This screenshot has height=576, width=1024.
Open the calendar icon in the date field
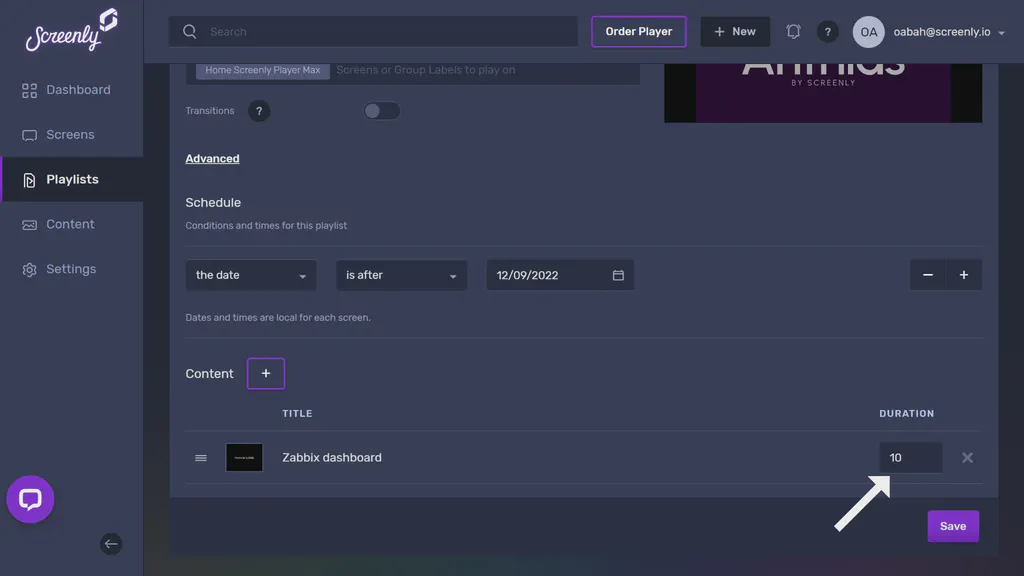[618, 274]
